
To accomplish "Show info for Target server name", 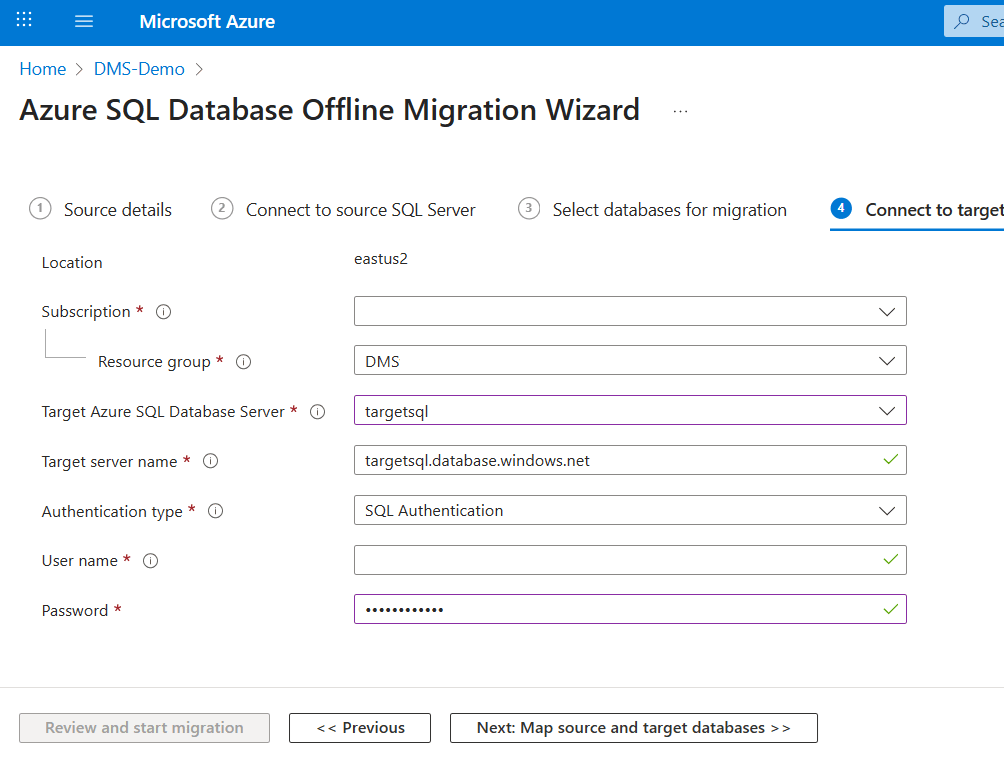I will (210, 462).
